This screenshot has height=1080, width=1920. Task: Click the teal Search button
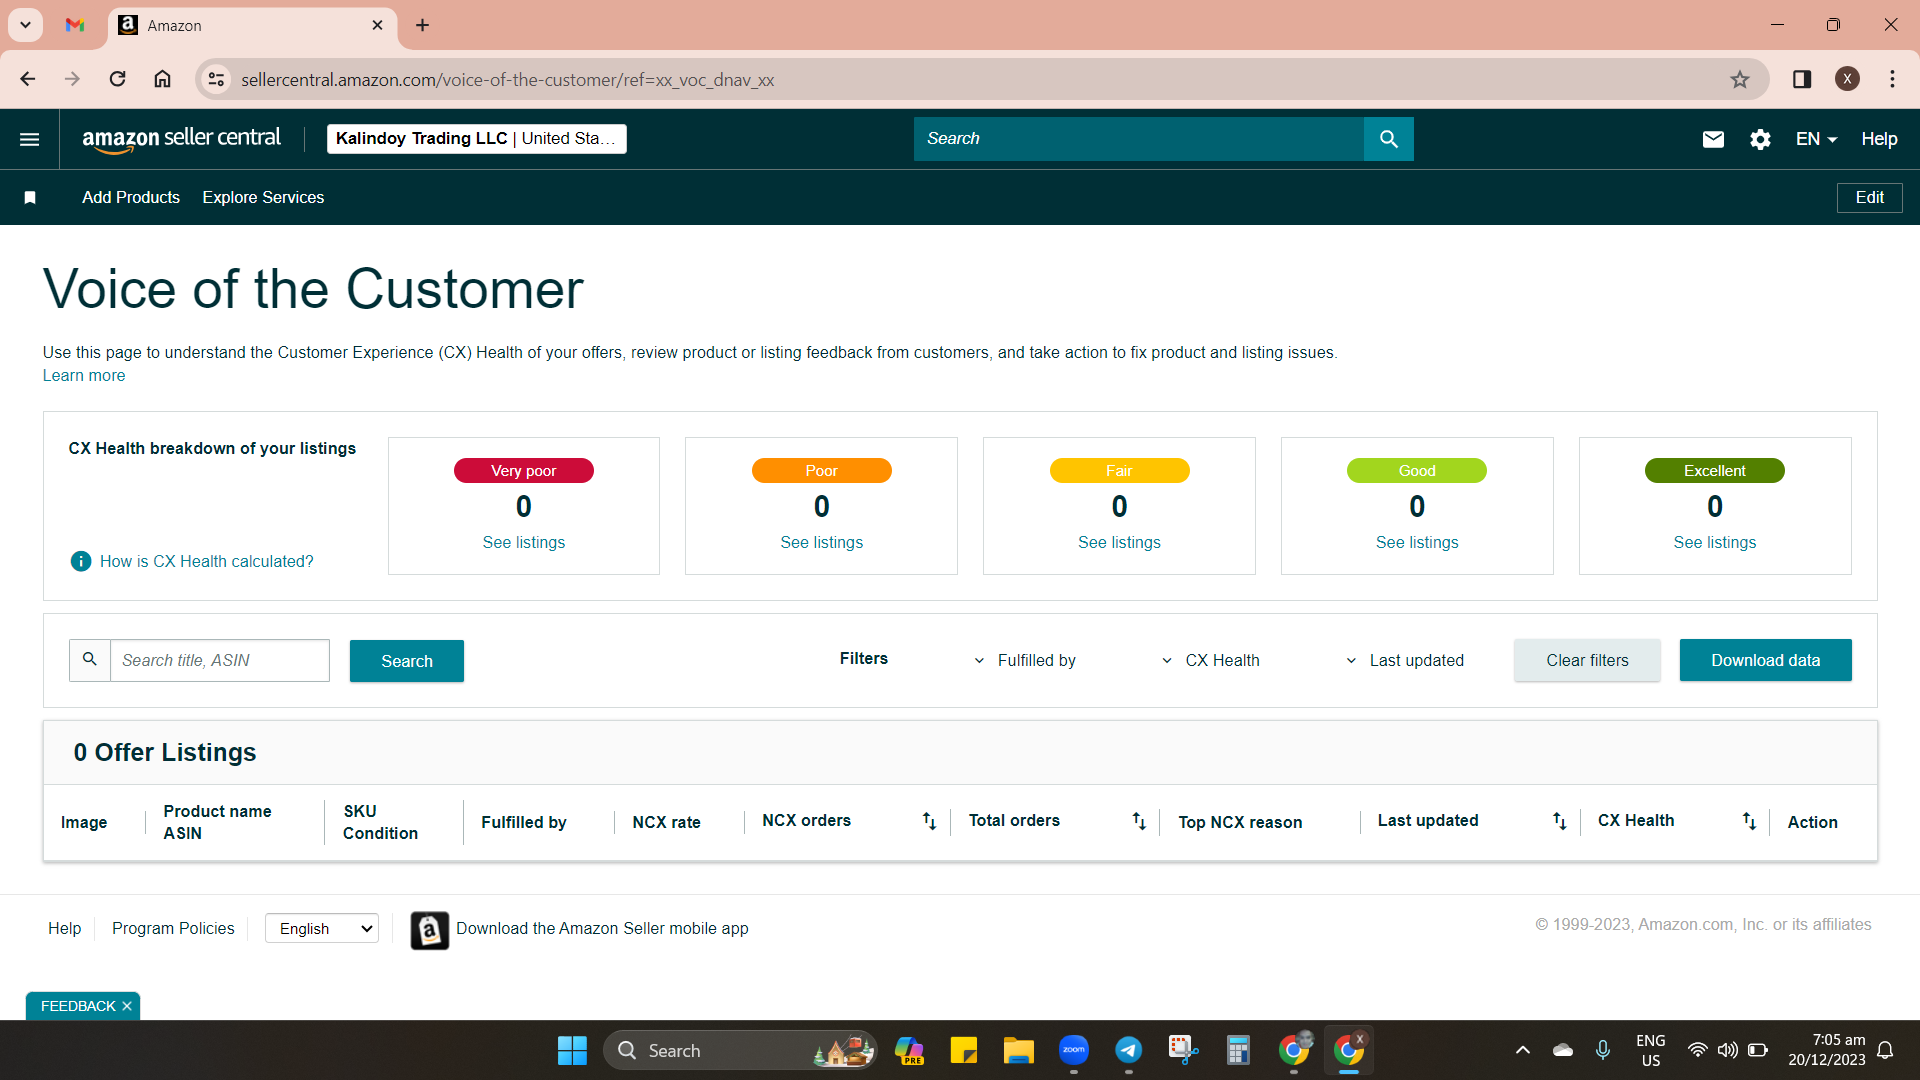(x=407, y=661)
